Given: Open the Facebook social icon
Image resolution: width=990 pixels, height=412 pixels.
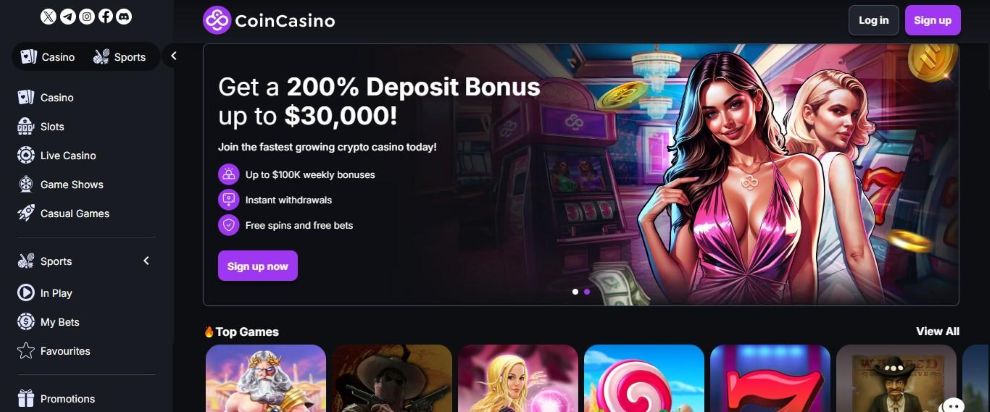Looking at the screenshot, I should click(105, 16).
